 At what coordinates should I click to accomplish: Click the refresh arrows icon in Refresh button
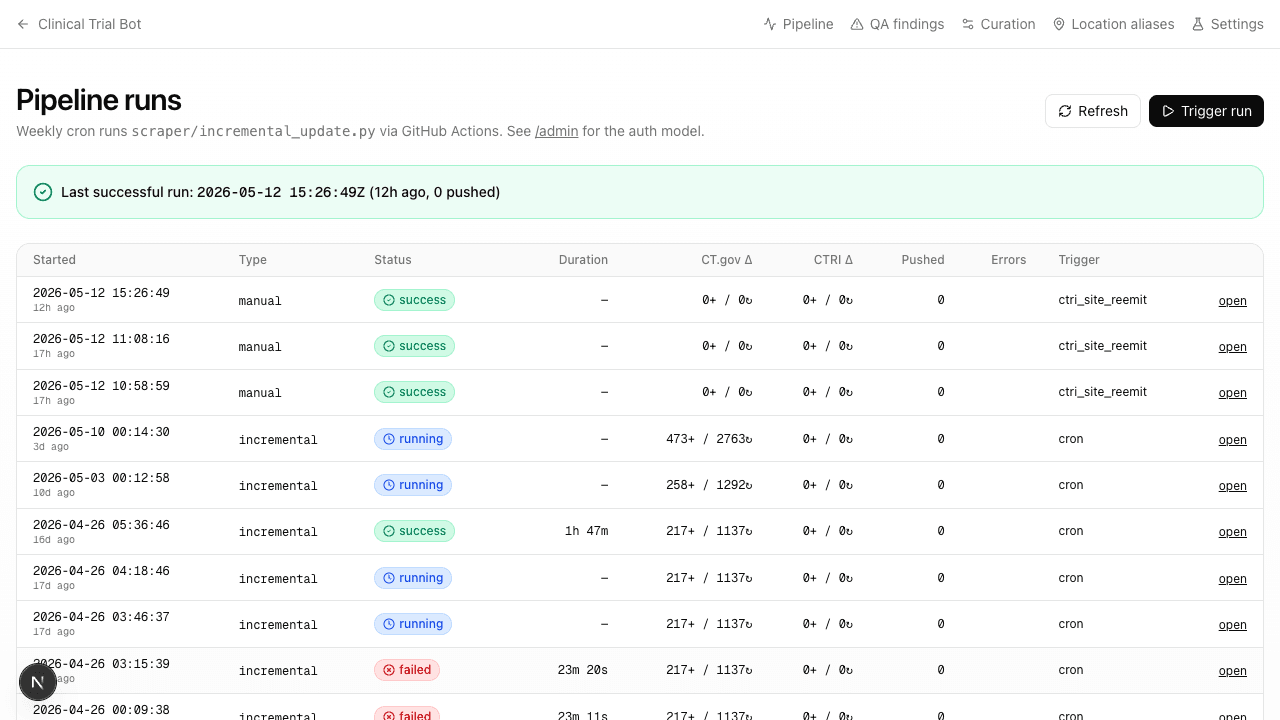(1065, 111)
